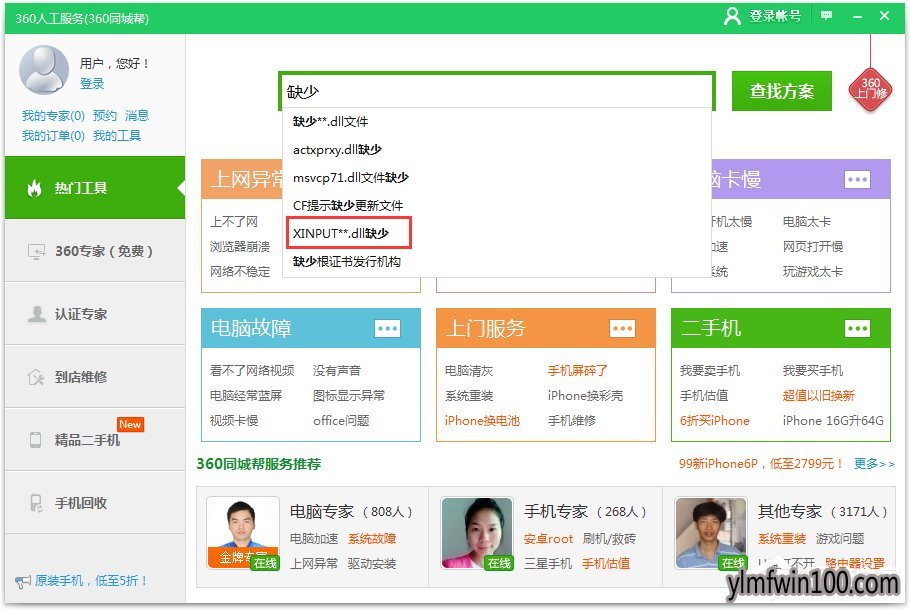Click the monitor icon beside 360专家
The image size is (910, 610).
coord(36,251)
